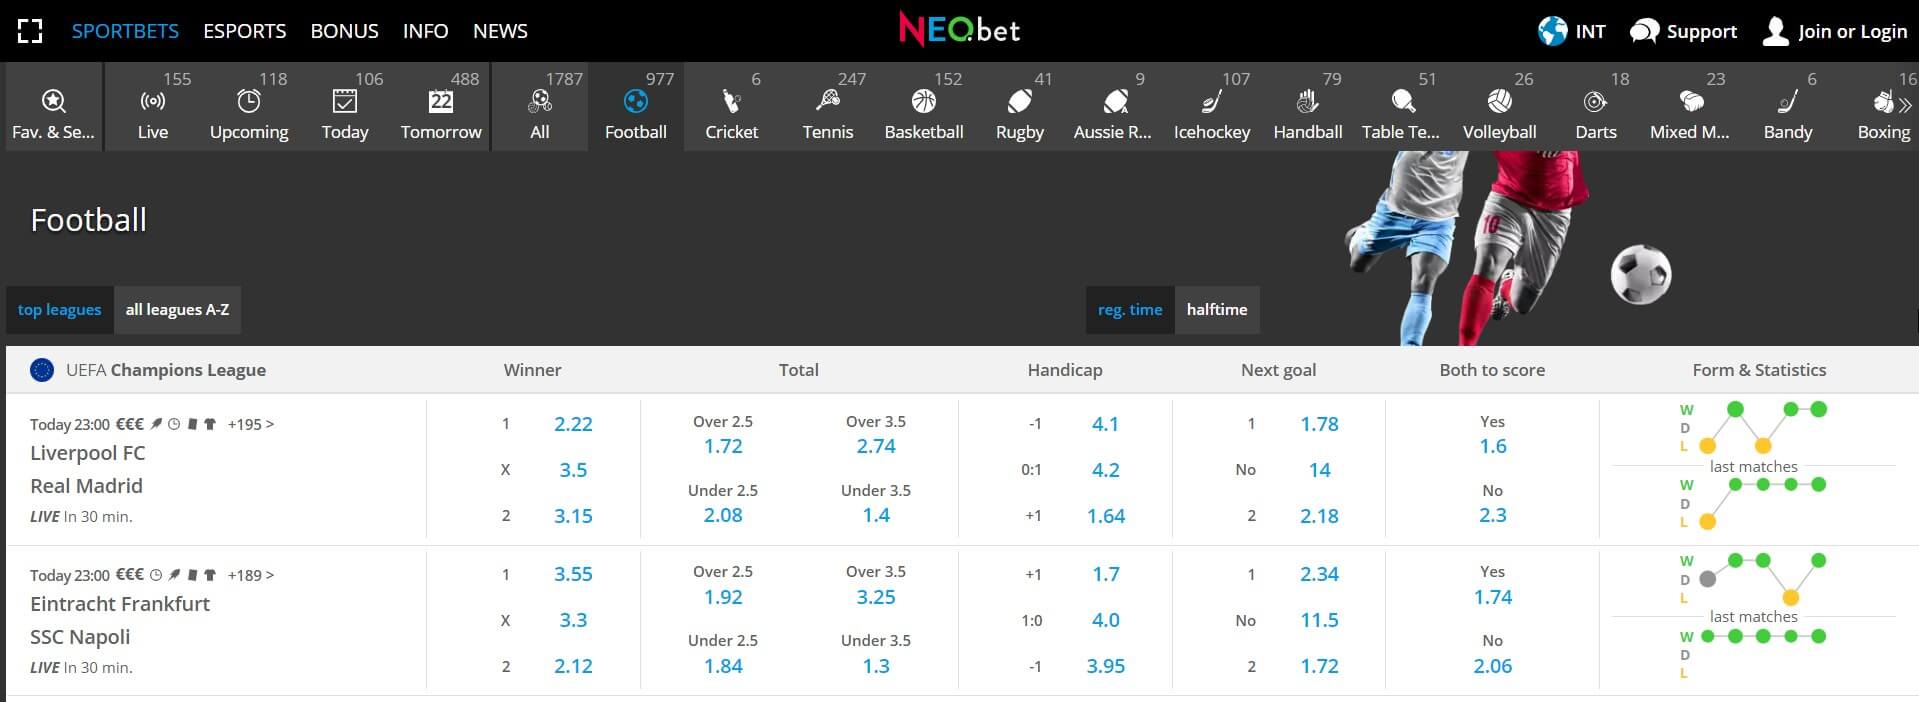This screenshot has width=1919, height=702.
Task: Show Upcoming events clock icon
Action: point(249,101)
